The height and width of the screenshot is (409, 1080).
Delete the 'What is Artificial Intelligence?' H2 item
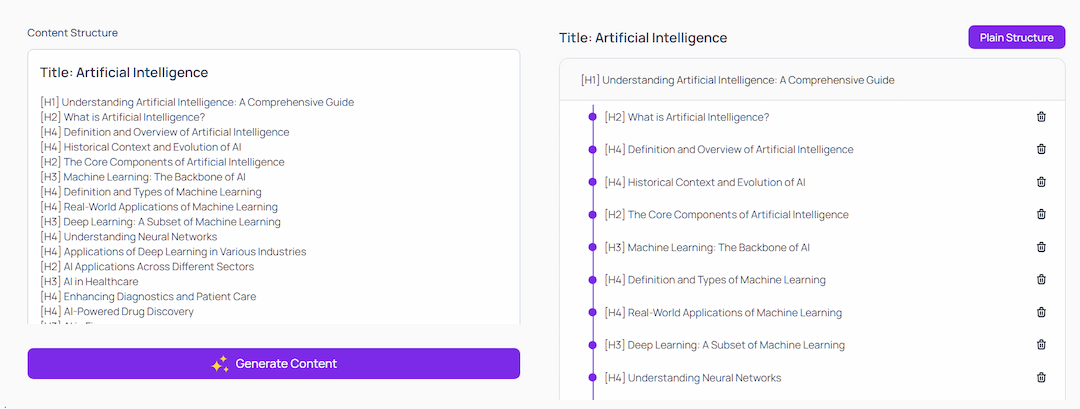(1041, 117)
